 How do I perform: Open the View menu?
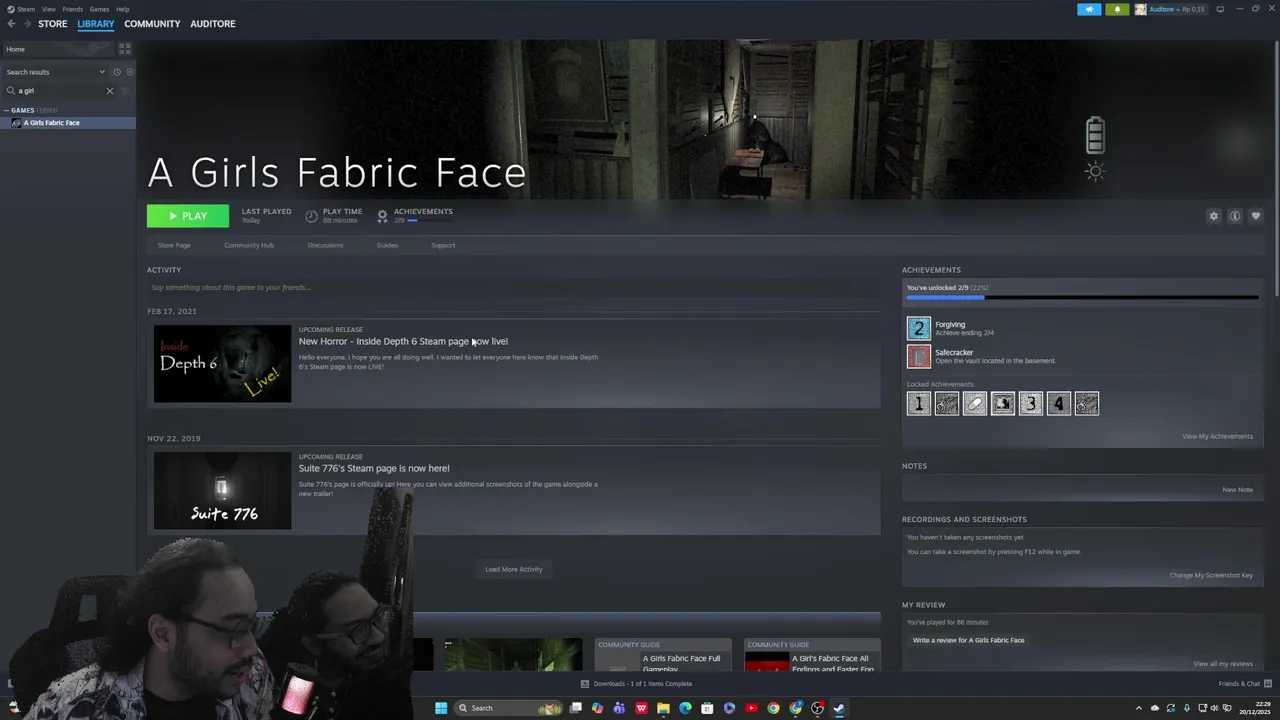48,9
